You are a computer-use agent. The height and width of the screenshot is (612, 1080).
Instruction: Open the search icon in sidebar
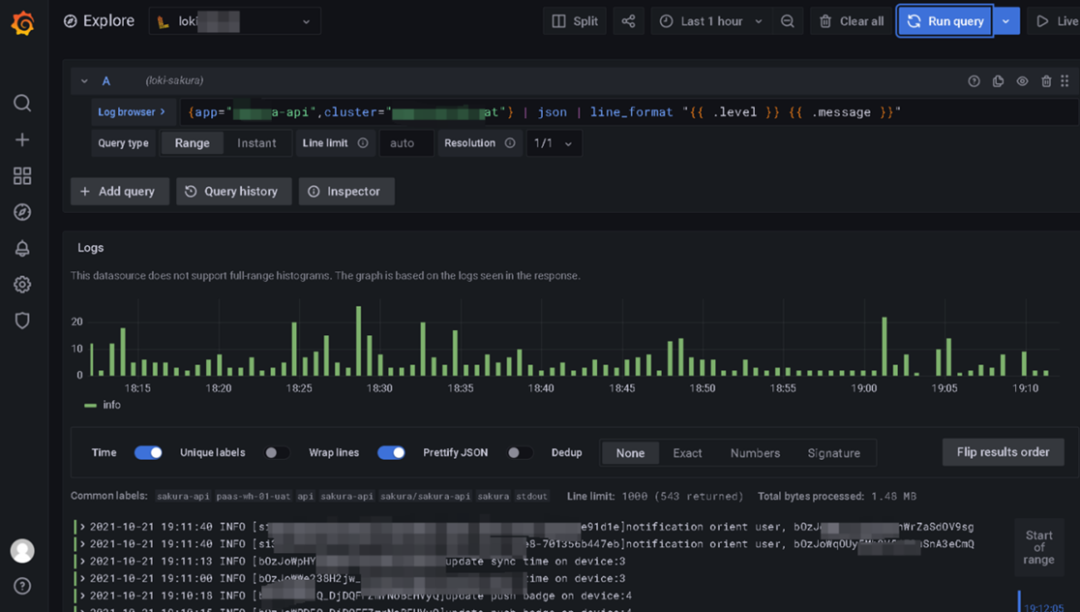coord(22,103)
